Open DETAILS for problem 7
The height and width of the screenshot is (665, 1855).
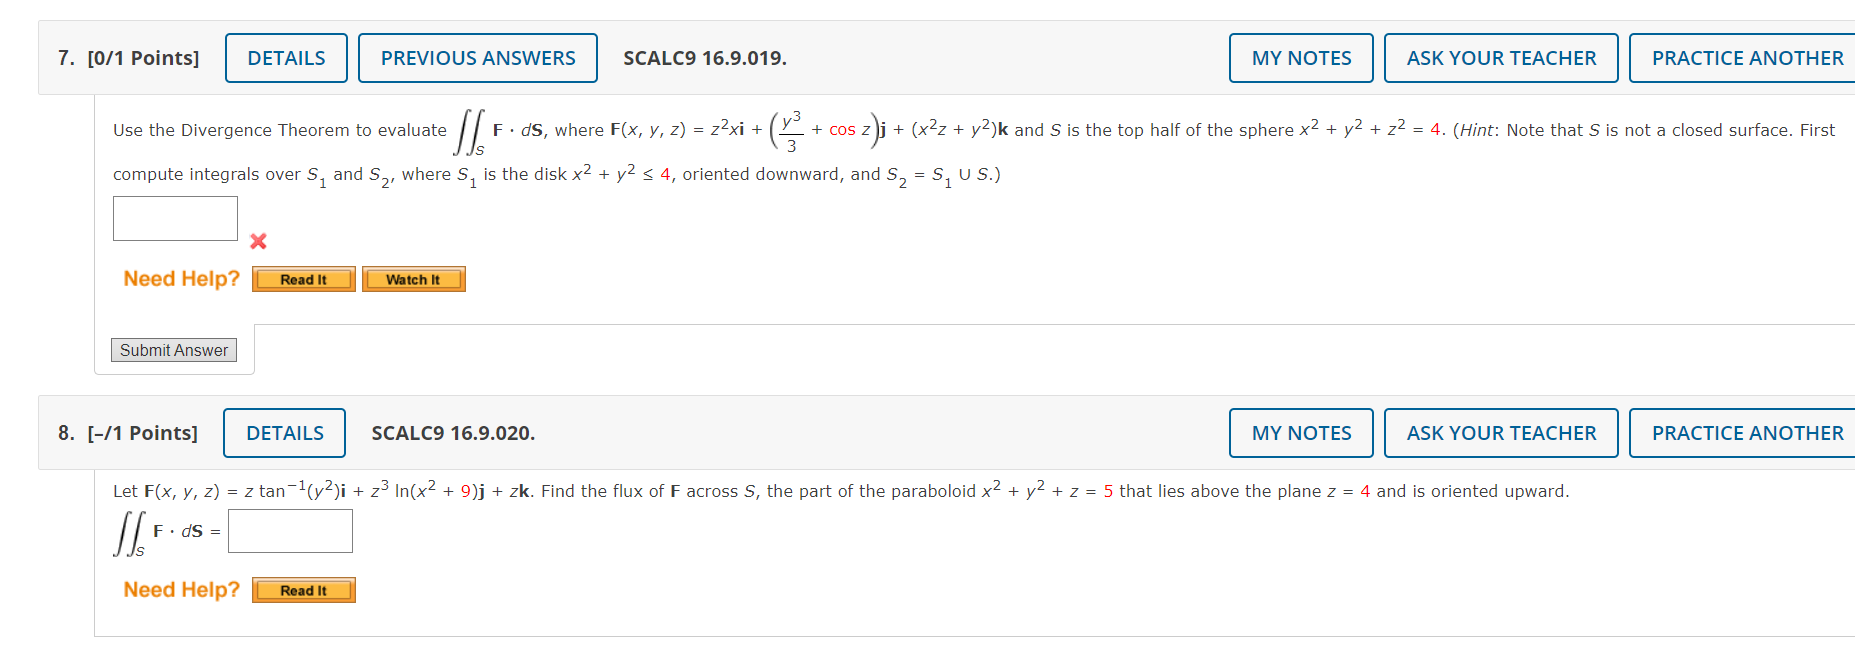pyautogui.click(x=286, y=57)
